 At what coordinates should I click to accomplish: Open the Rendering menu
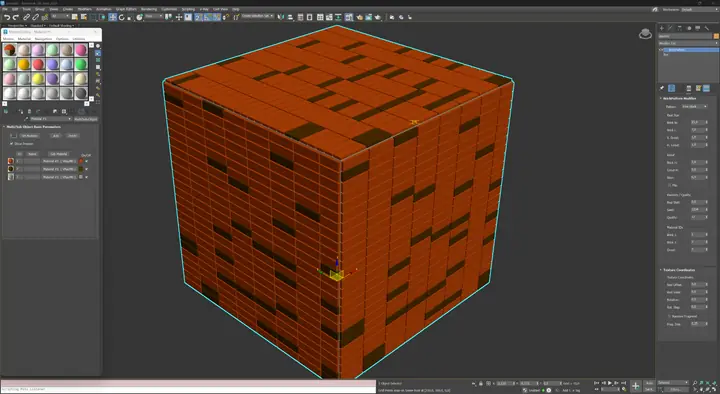tap(149, 9)
